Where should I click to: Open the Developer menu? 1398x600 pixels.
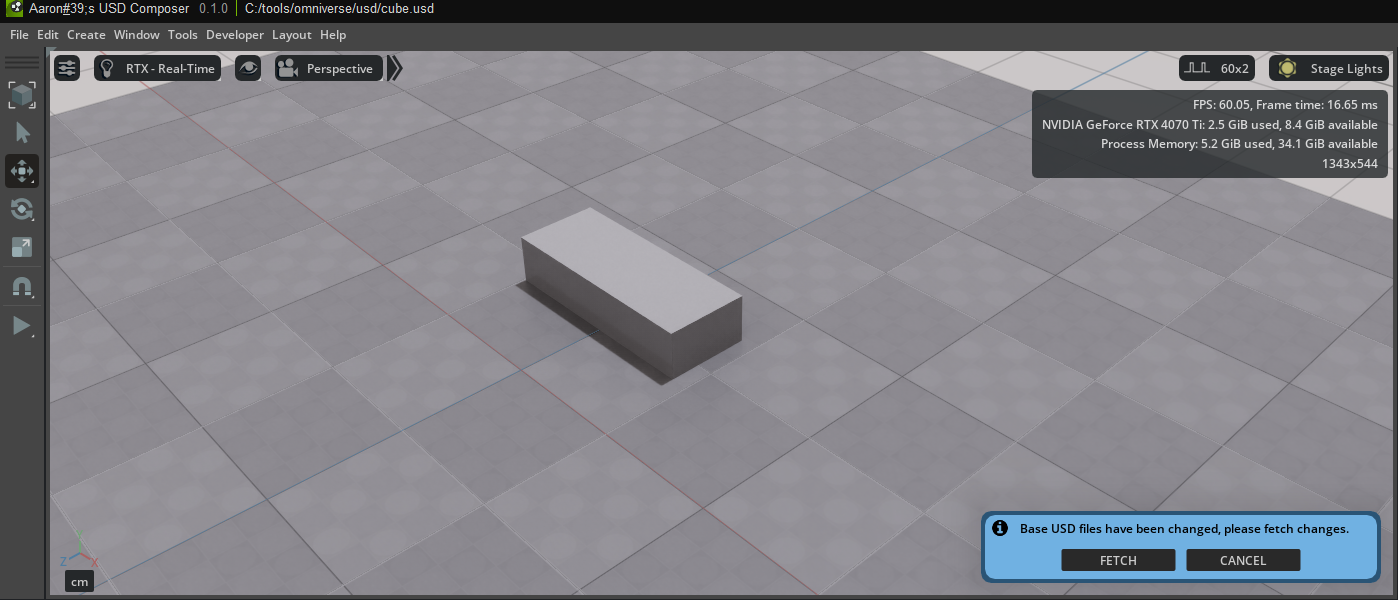point(235,34)
